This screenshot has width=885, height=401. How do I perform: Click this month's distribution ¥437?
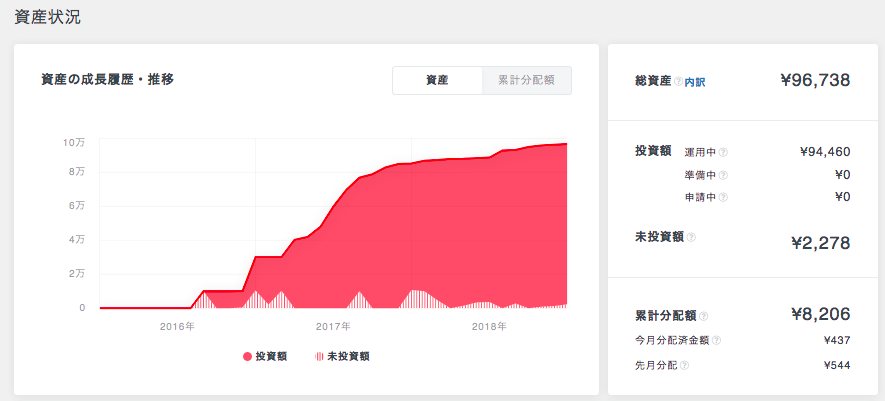pos(837,340)
